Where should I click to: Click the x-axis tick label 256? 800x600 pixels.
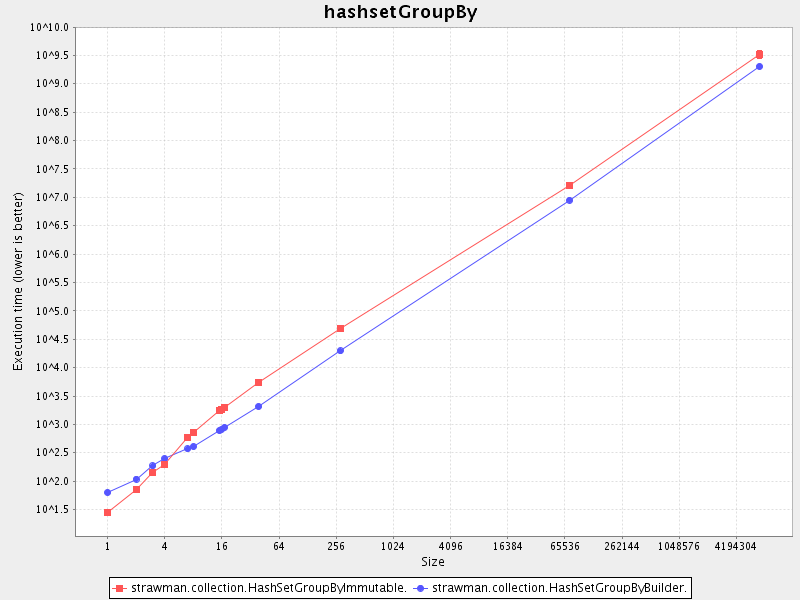coord(336,546)
